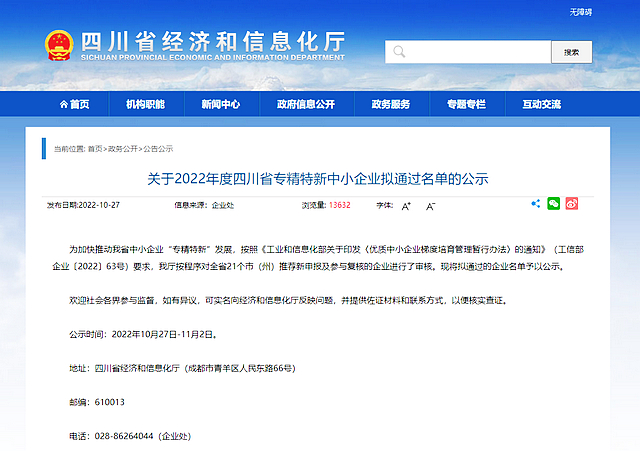Click breadcrumb link 政务公开

pos(122,149)
